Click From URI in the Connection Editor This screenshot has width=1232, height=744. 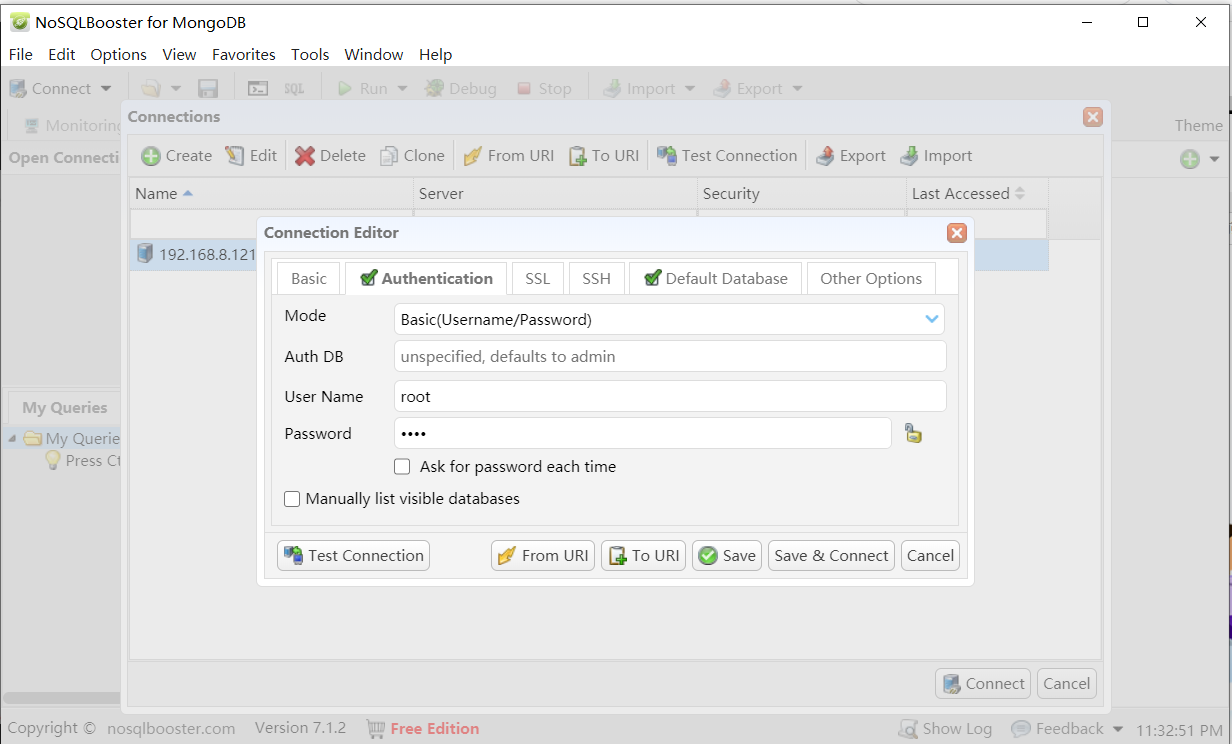coord(543,556)
